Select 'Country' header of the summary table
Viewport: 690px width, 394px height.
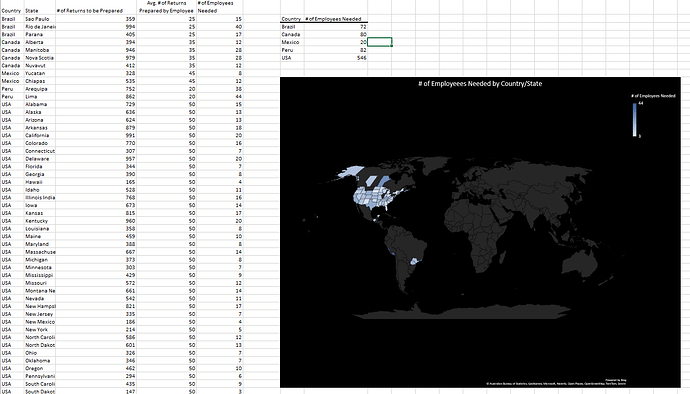coord(291,19)
